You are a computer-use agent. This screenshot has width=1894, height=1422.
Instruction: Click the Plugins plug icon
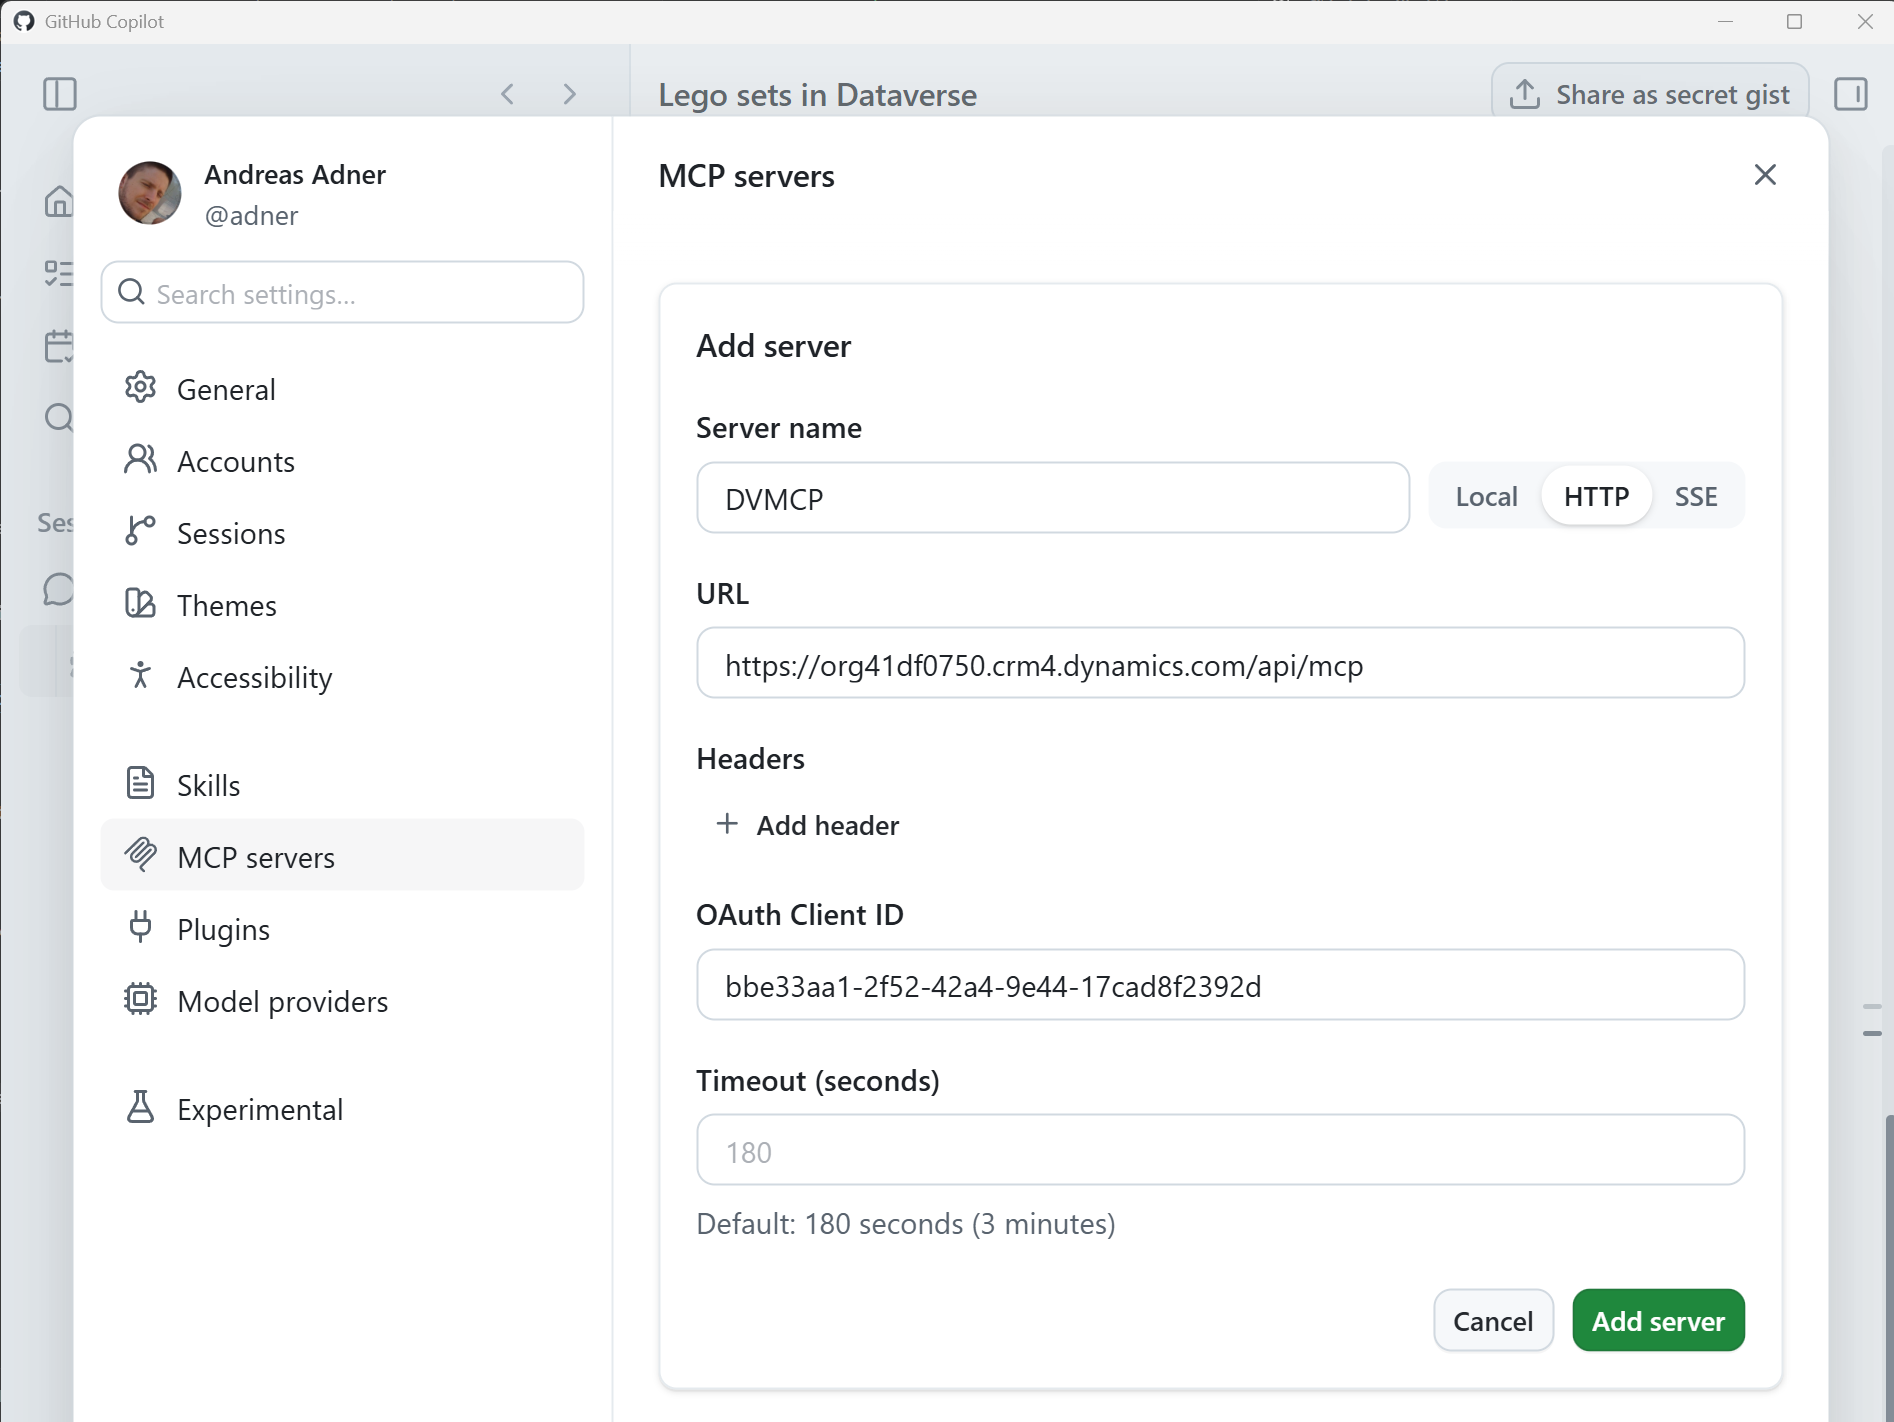tap(141, 928)
